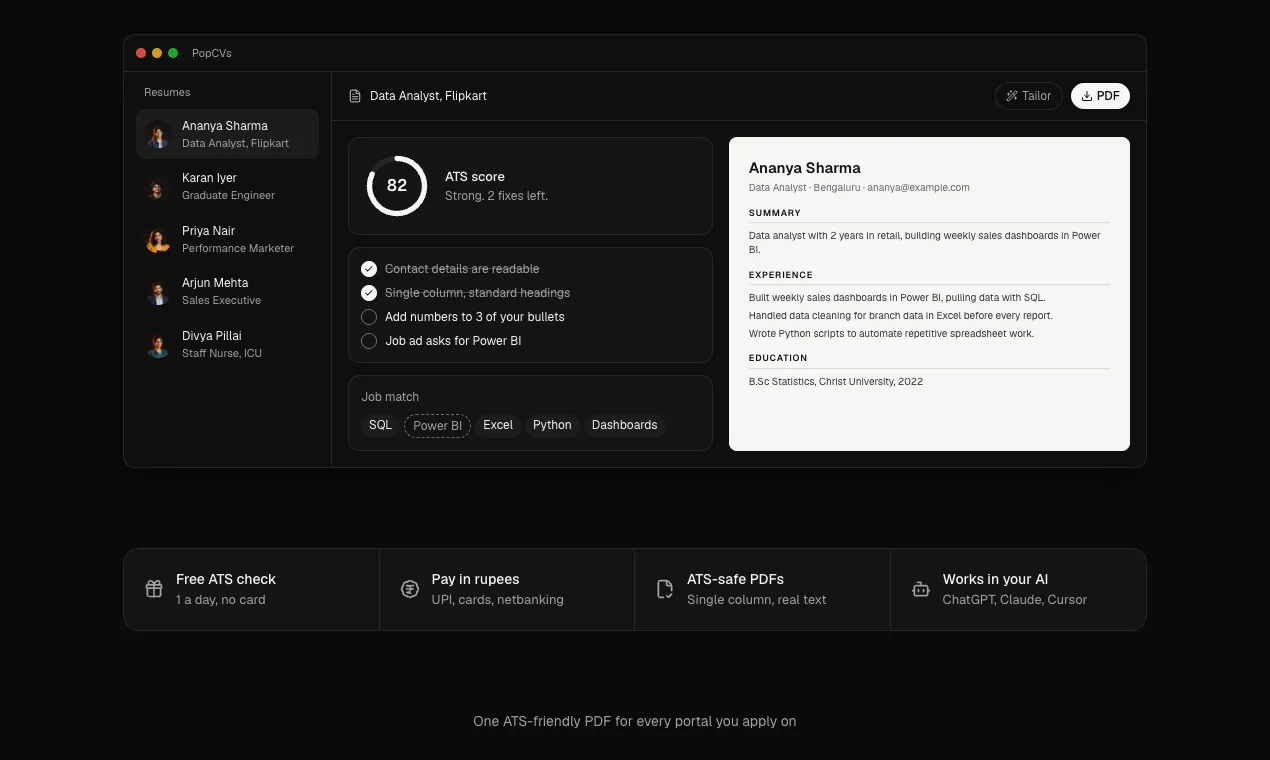This screenshot has height=760, width=1270.
Task: Uncheck Contact details are readable
Action: click(x=369, y=269)
